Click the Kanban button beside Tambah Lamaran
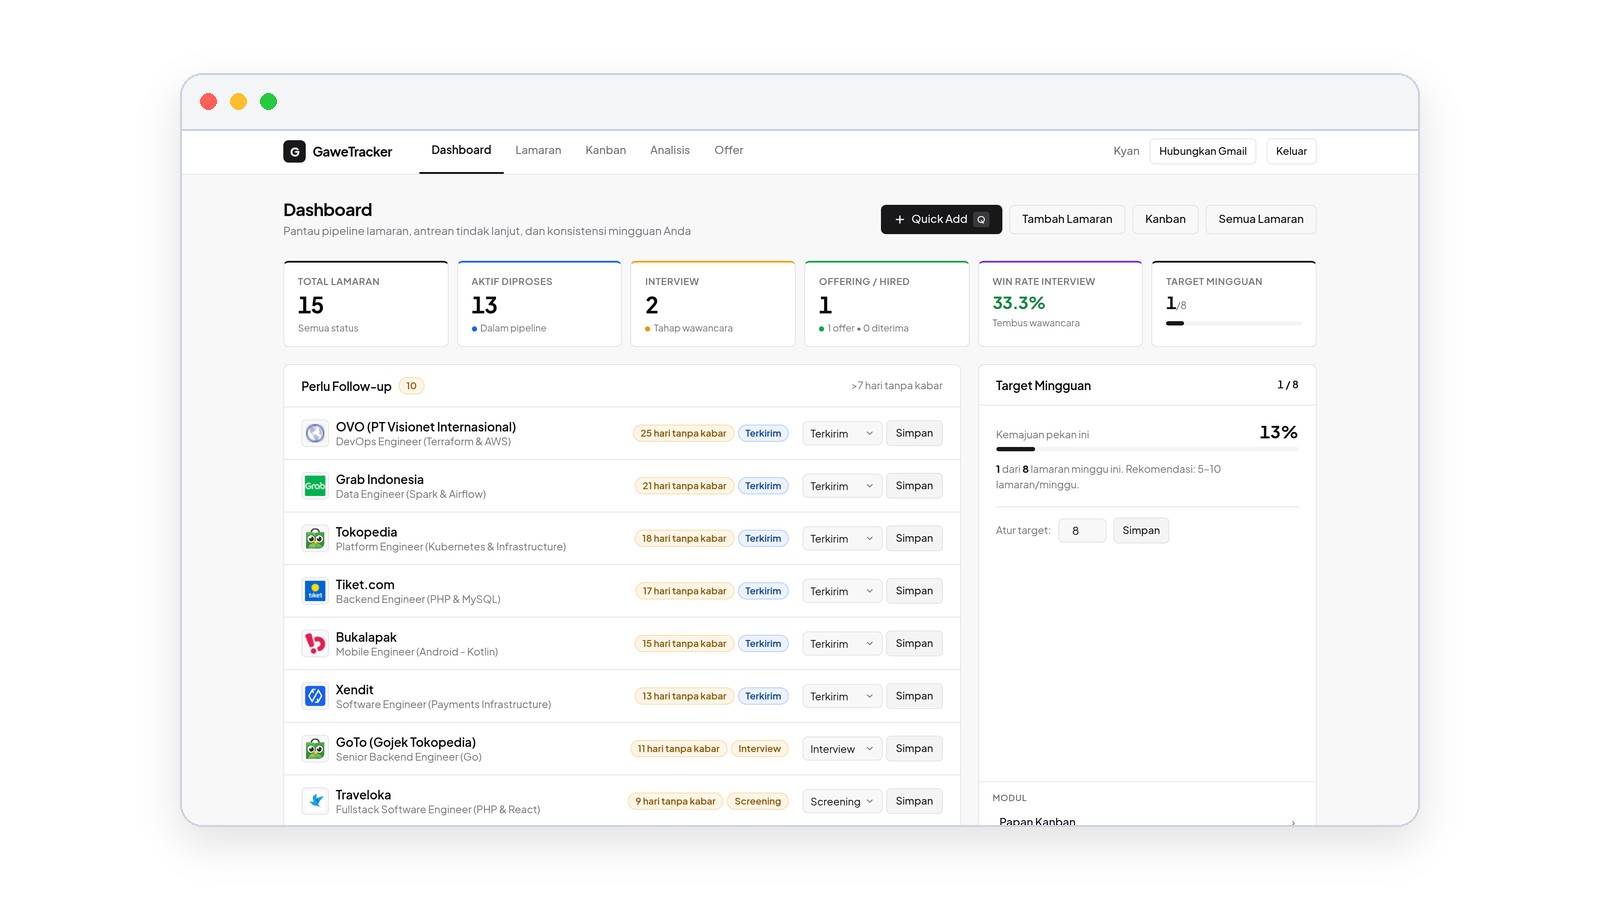This screenshot has width=1600, height=900. pyautogui.click(x=1165, y=219)
